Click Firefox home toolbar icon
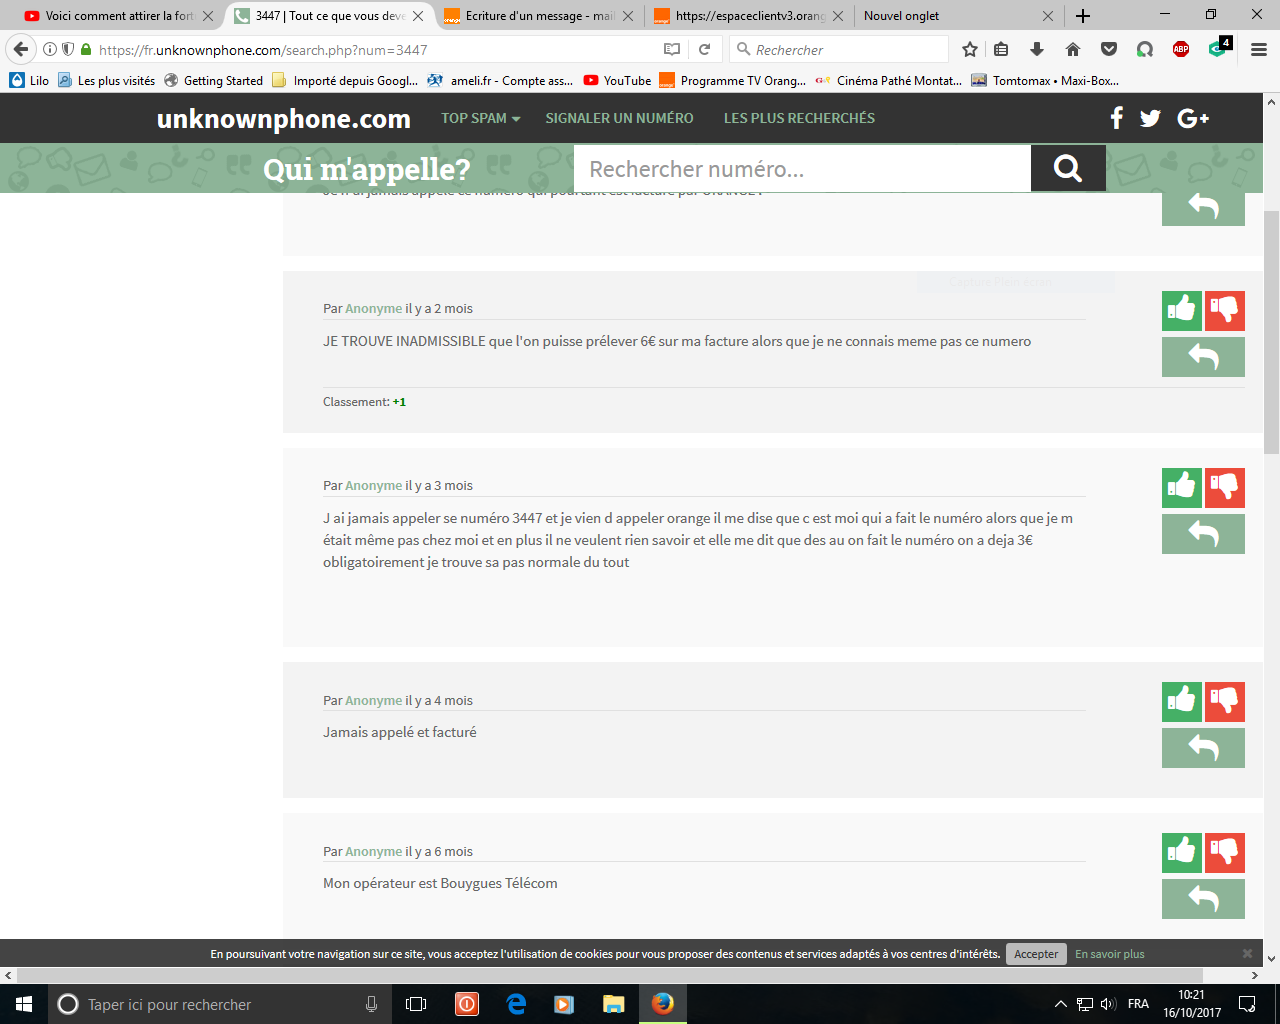Screen dimensions: 1280x1024 tap(1073, 50)
